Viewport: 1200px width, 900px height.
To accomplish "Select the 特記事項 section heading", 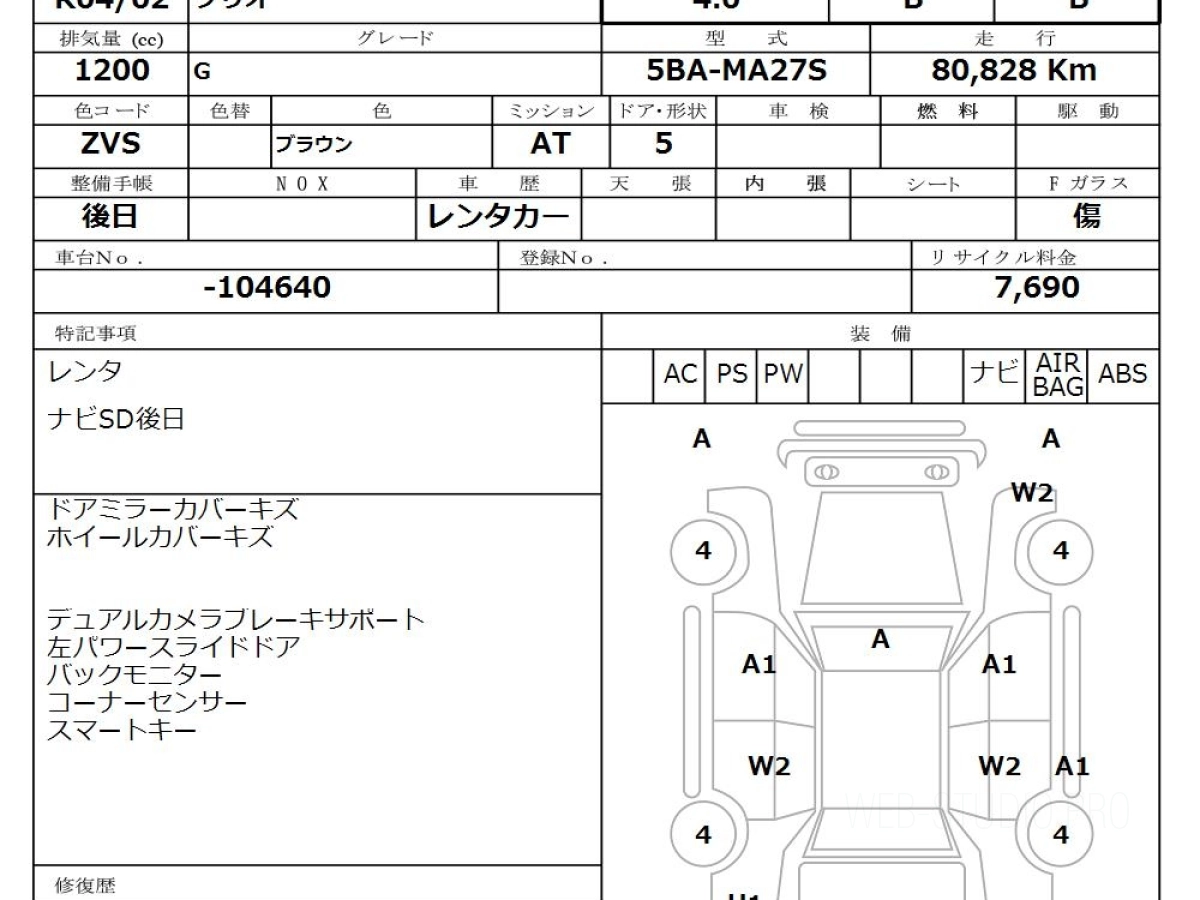I will [94, 333].
